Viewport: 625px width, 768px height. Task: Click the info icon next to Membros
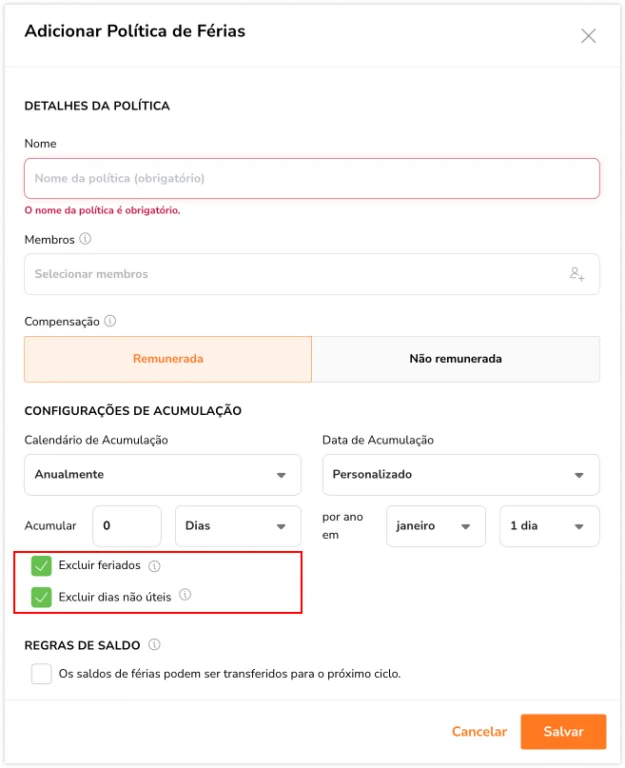pos(85,239)
